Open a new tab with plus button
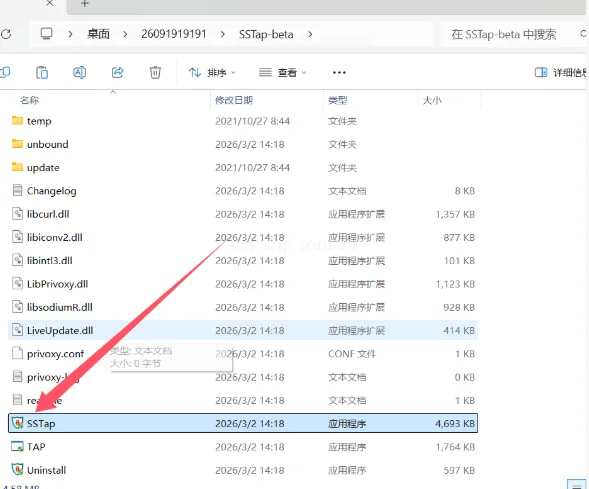 [85, 3]
